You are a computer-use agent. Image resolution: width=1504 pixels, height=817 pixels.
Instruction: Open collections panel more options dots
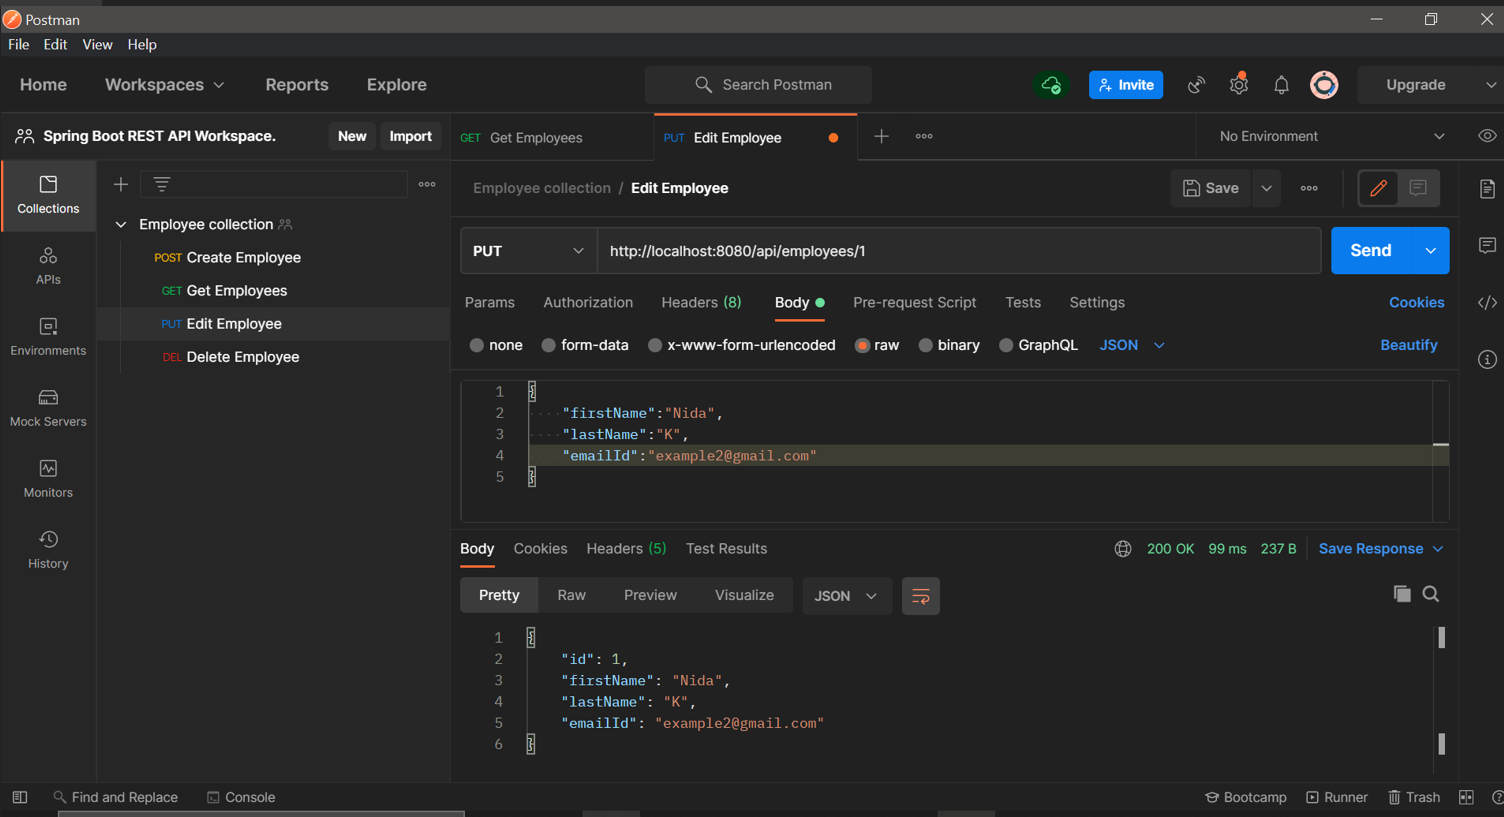tap(427, 184)
